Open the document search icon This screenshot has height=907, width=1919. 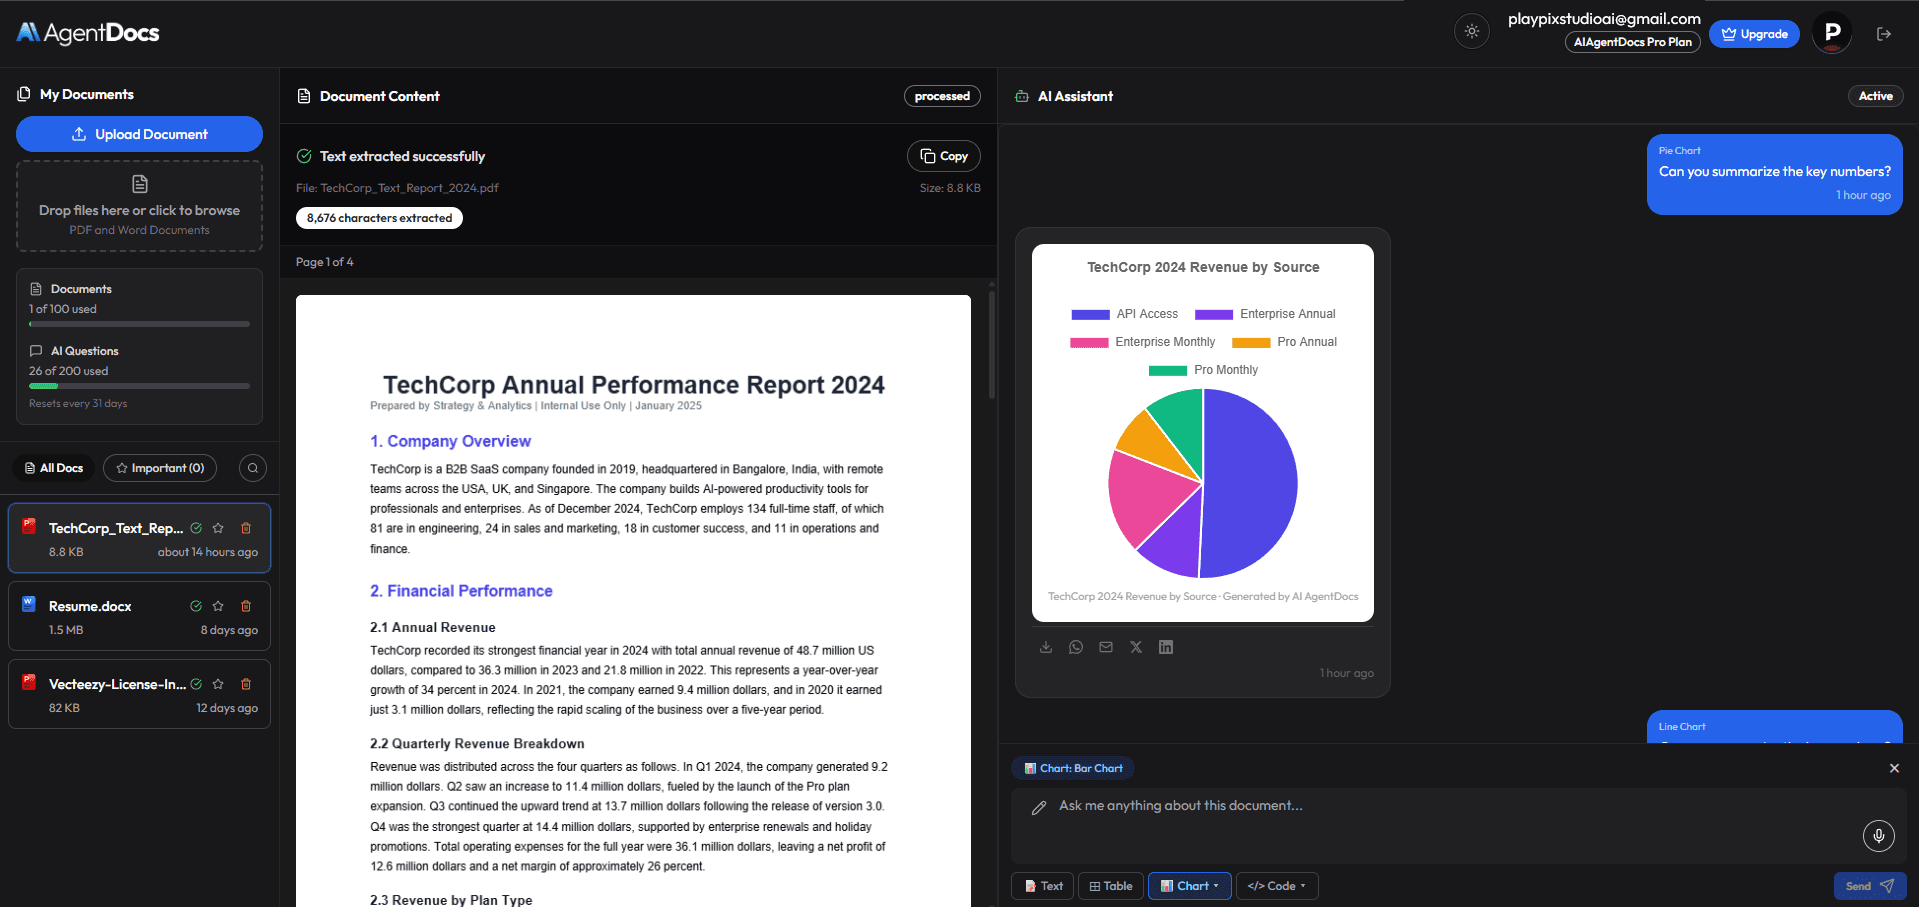[253, 468]
